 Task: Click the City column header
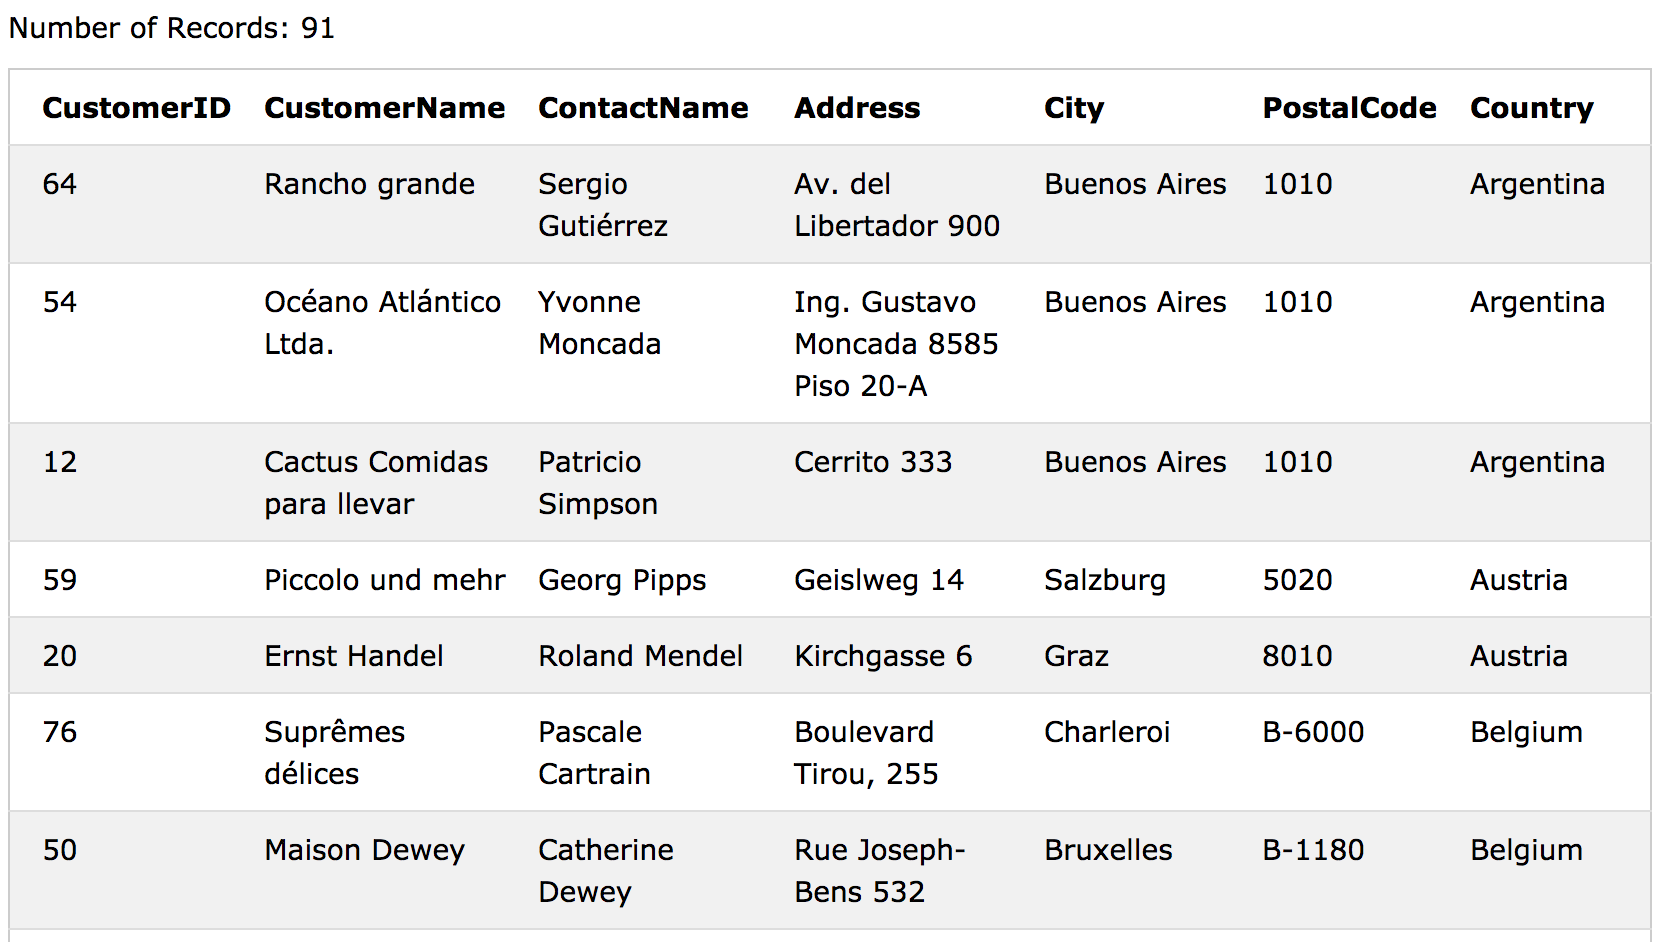point(1074,108)
